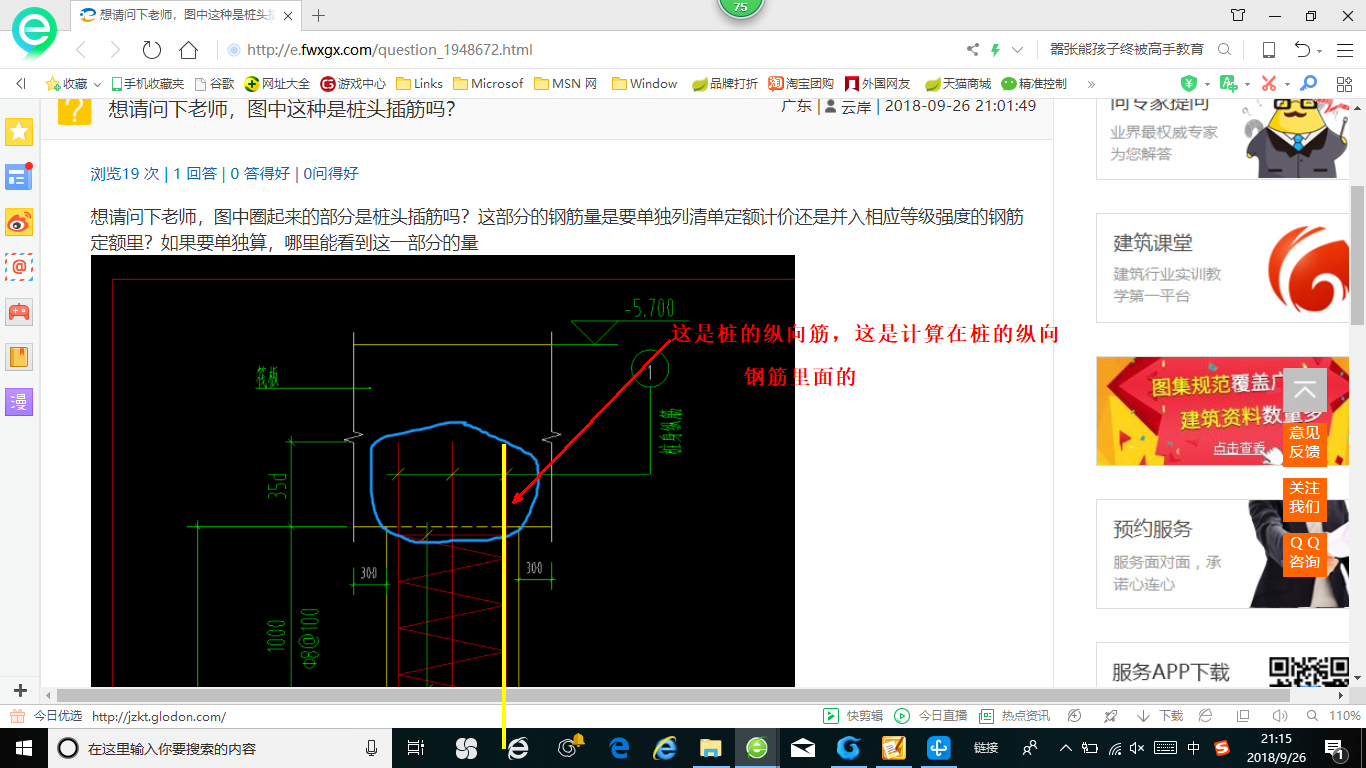Open the Weibo icon in the sidebar
This screenshot has width=1366, height=768.
19,222
